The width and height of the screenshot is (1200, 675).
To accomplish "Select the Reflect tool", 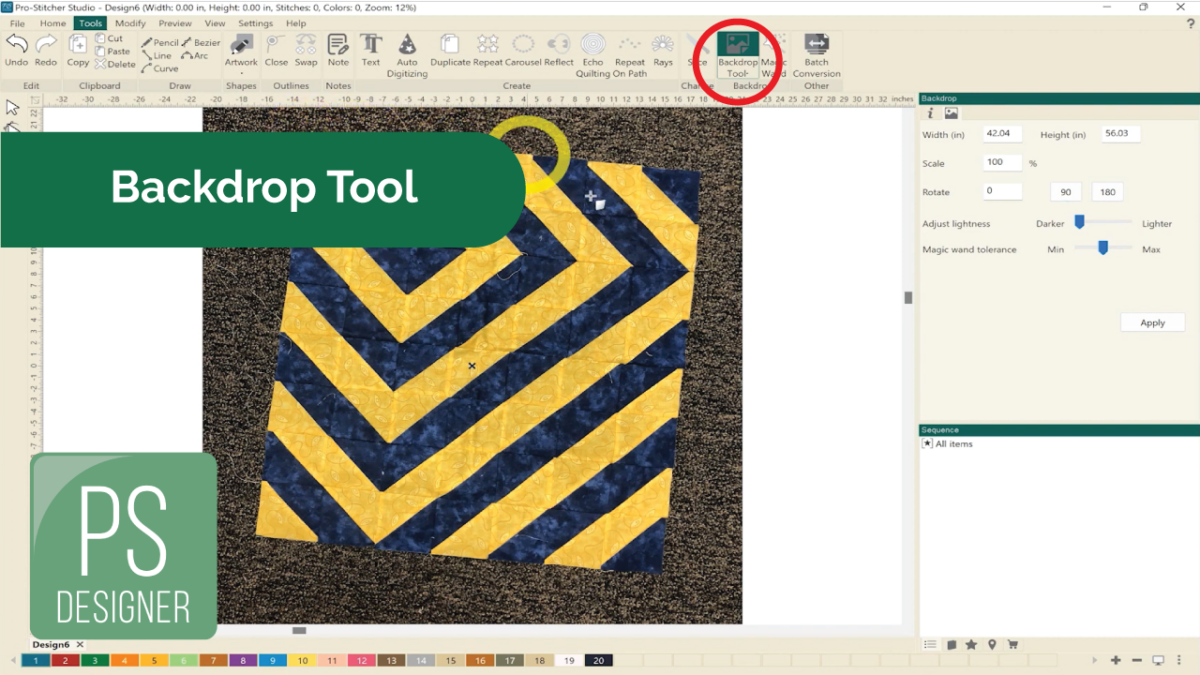I will pos(558,45).
